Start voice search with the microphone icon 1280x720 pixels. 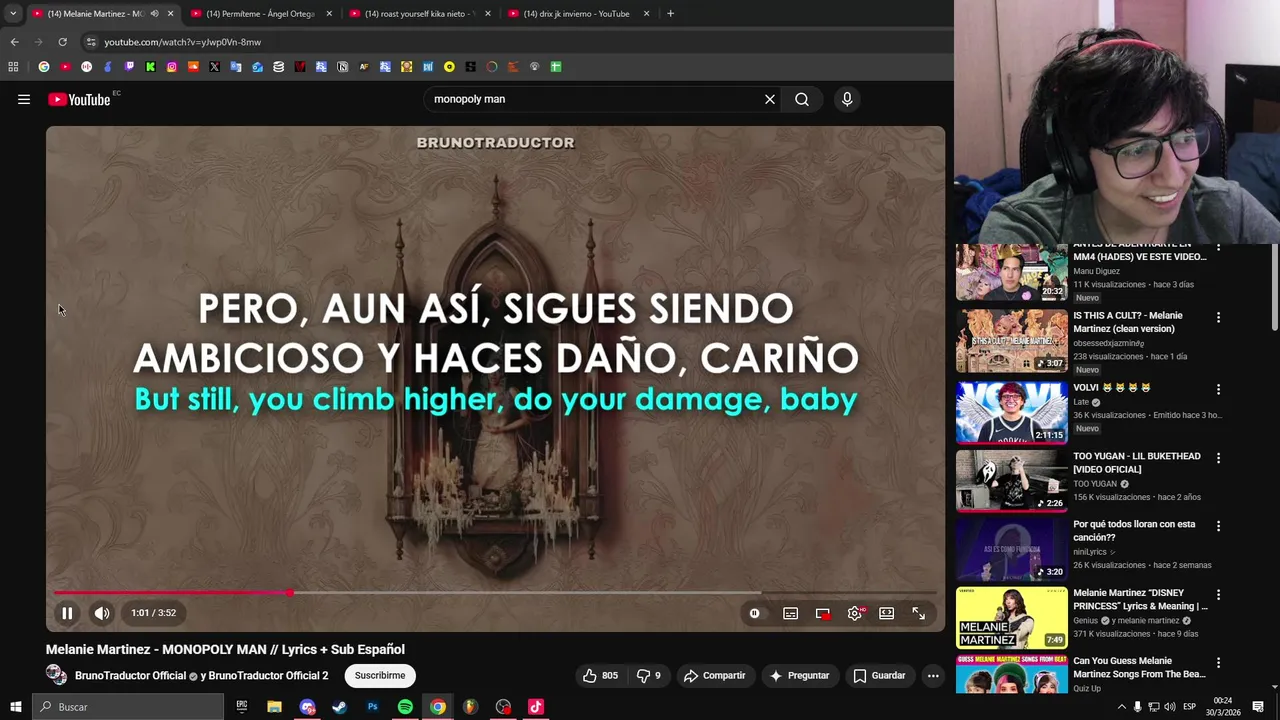coord(847,99)
